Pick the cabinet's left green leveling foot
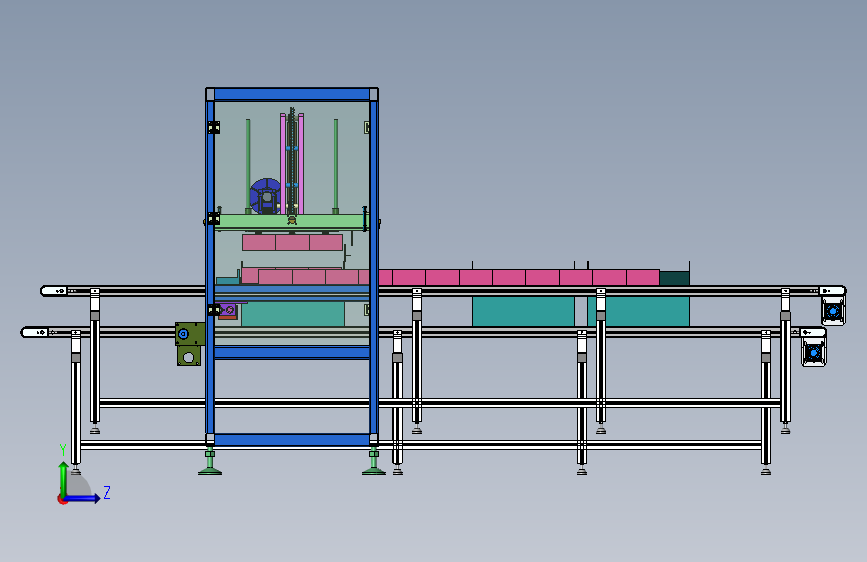Screen dimensions: 867x562 click(210, 464)
